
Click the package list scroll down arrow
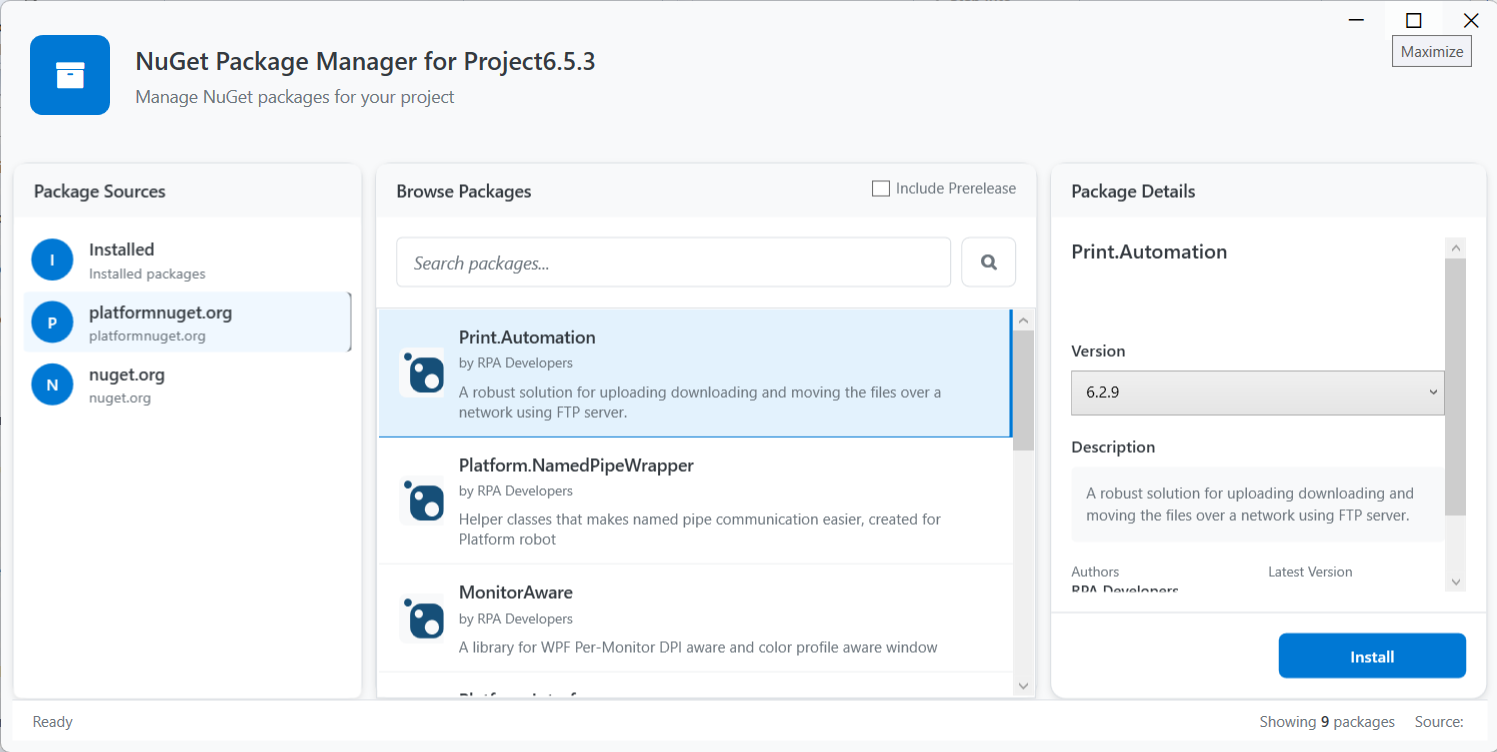click(x=1023, y=686)
